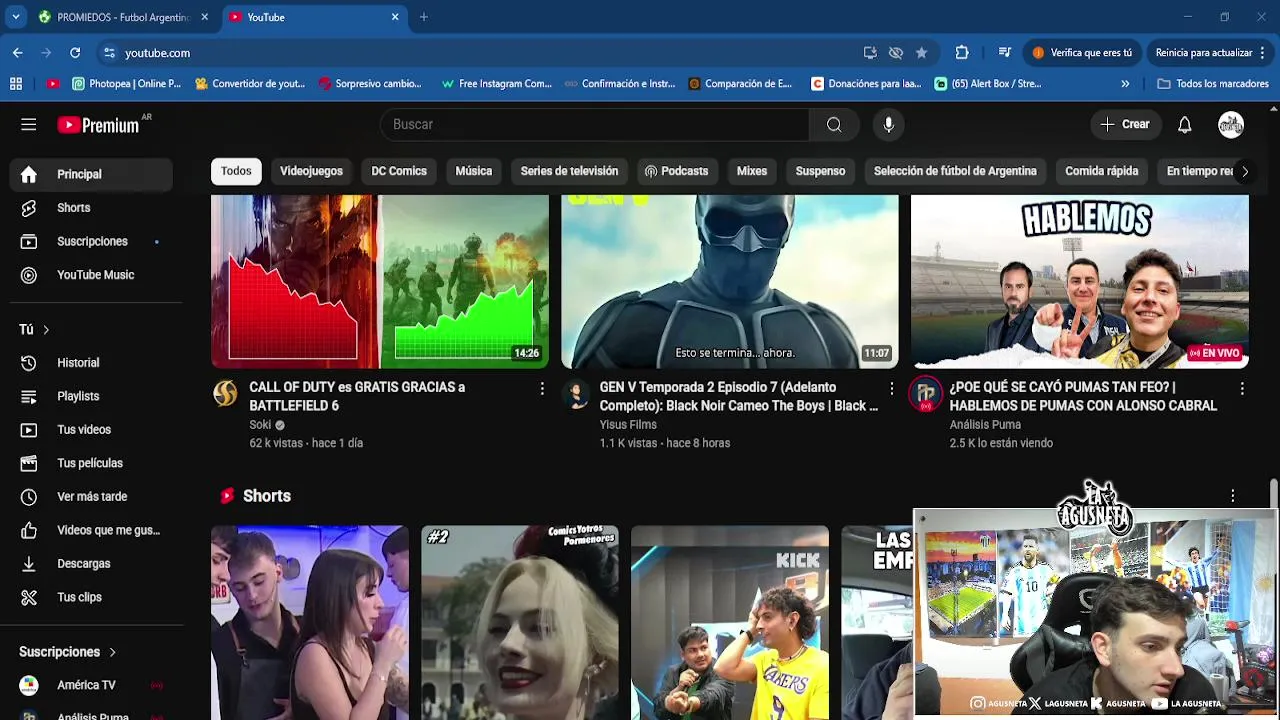Viewport: 1280px width, 720px height.
Task: Select the DC Comics filter chip
Action: (399, 171)
